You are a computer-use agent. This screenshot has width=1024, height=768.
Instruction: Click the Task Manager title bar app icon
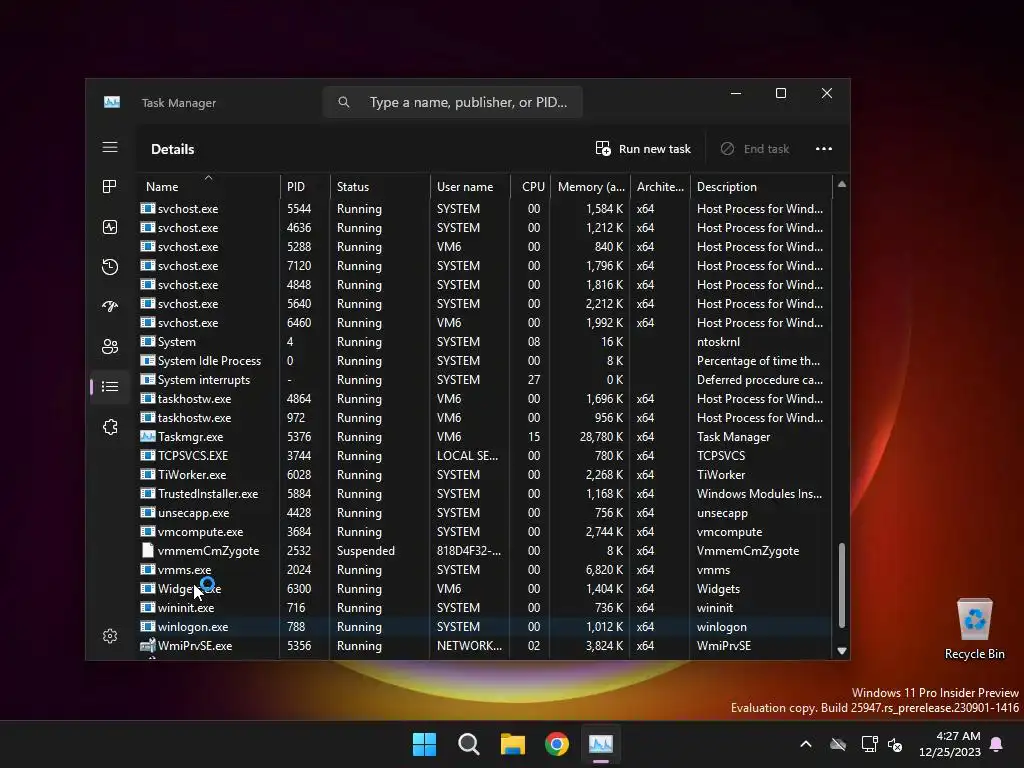[112, 103]
